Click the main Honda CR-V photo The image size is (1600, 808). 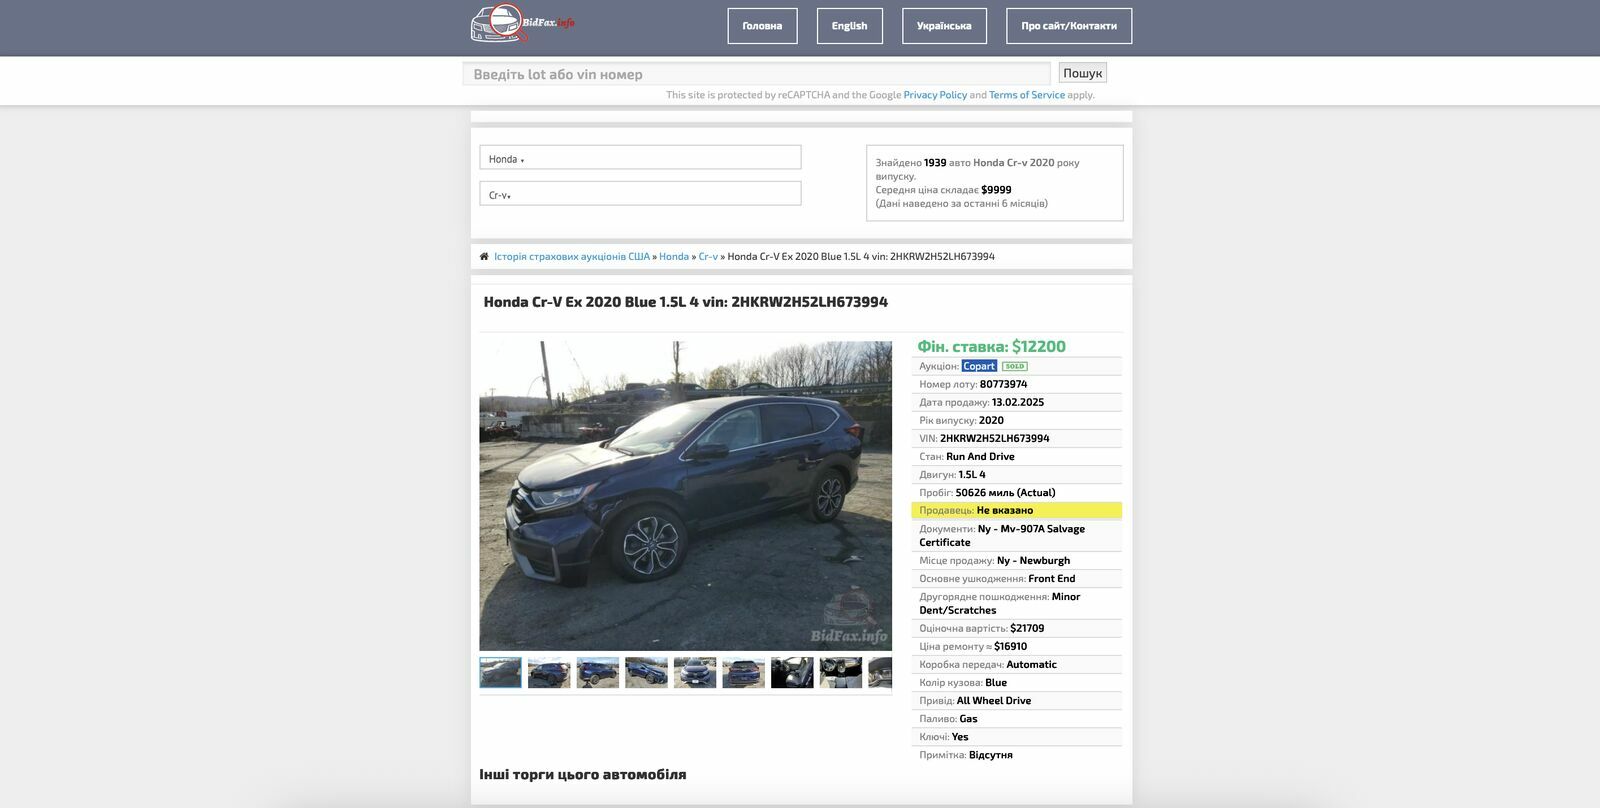685,496
